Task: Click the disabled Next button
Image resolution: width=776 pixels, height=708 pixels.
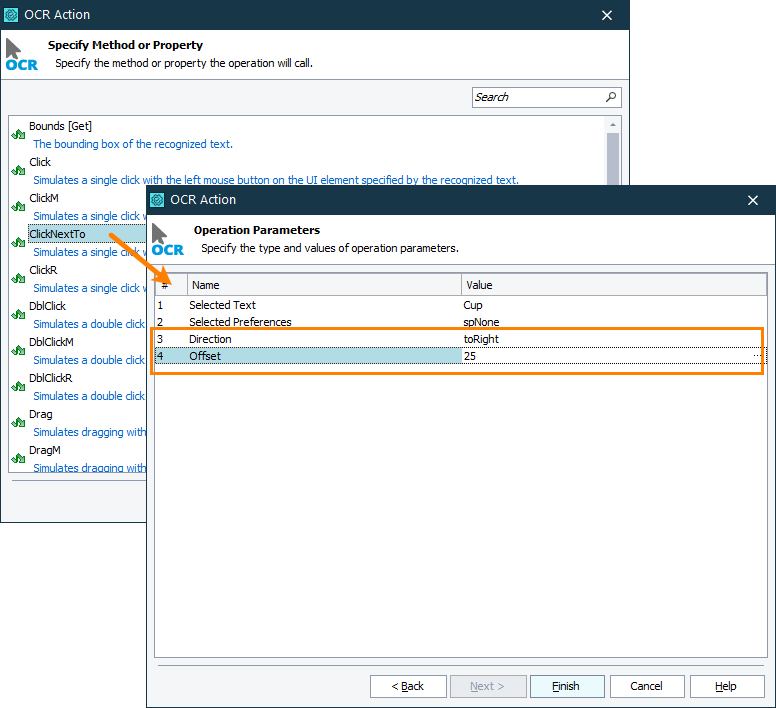Action: pos(488,686)
